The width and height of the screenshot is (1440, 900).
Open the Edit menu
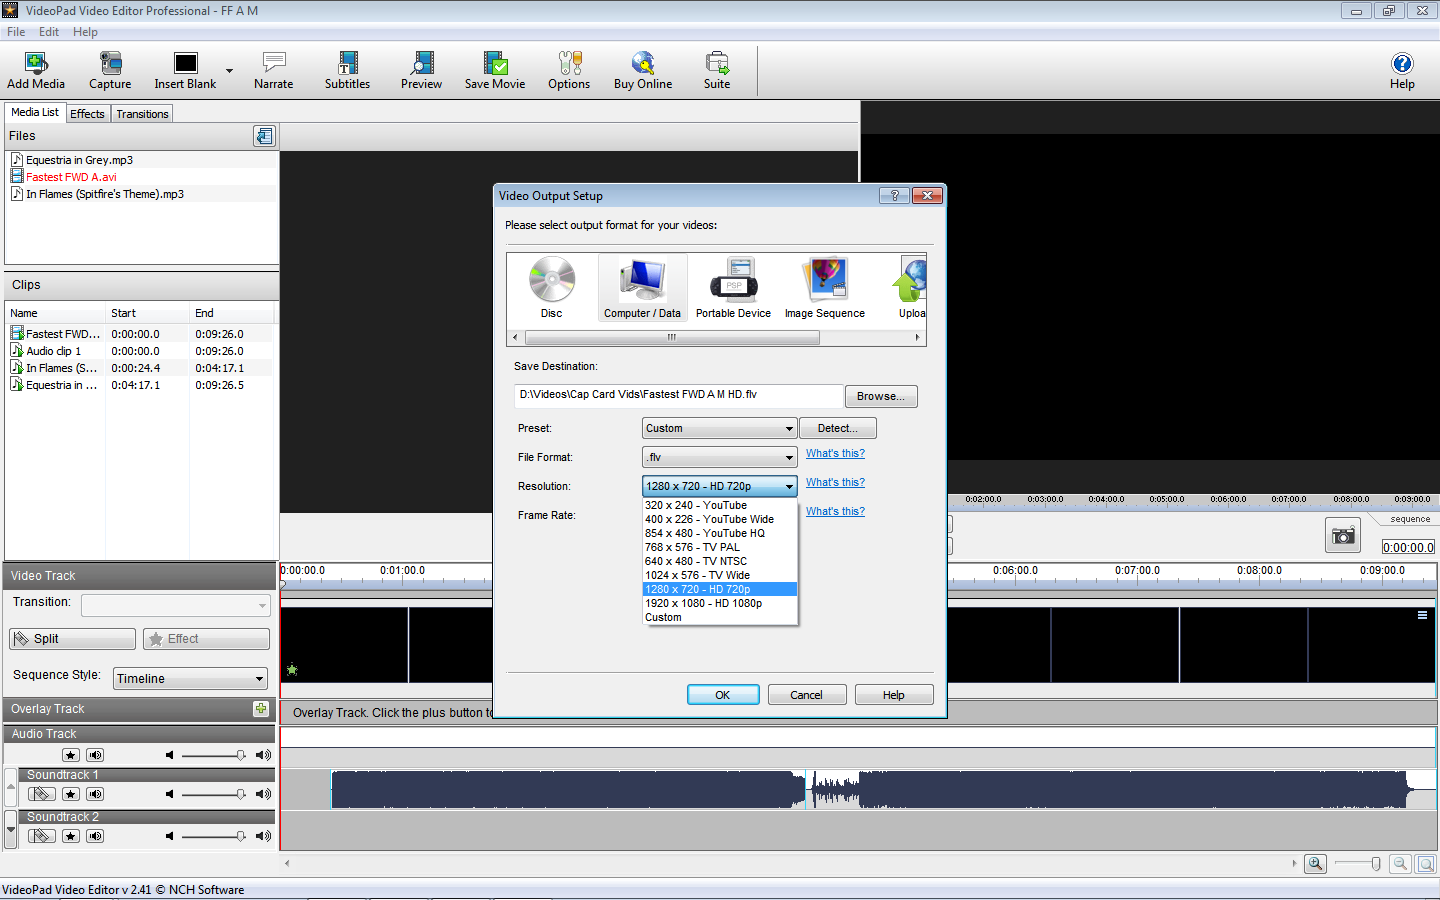point(49,32)
